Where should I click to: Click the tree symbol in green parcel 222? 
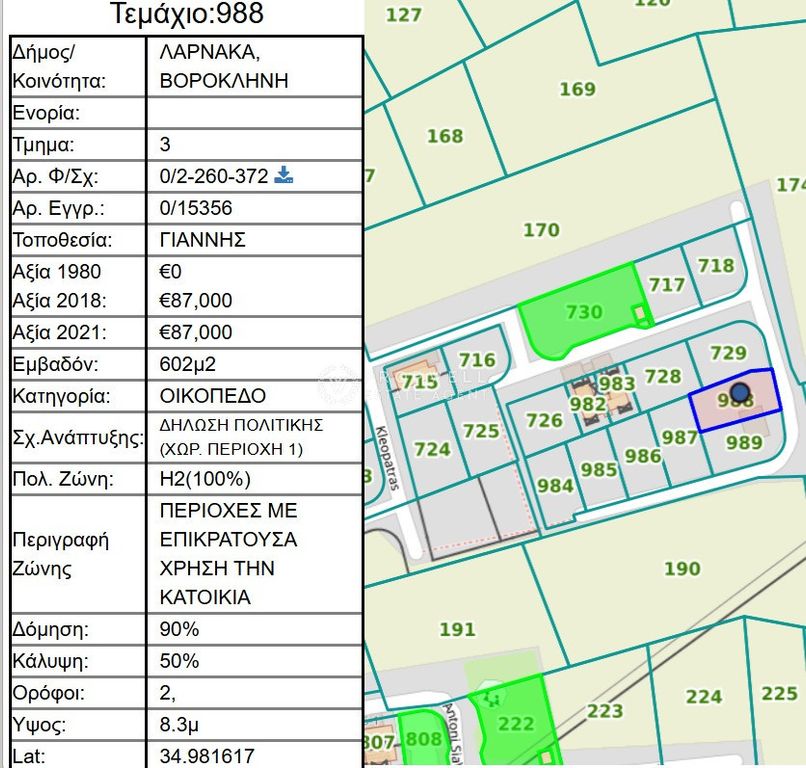[493, 698]
